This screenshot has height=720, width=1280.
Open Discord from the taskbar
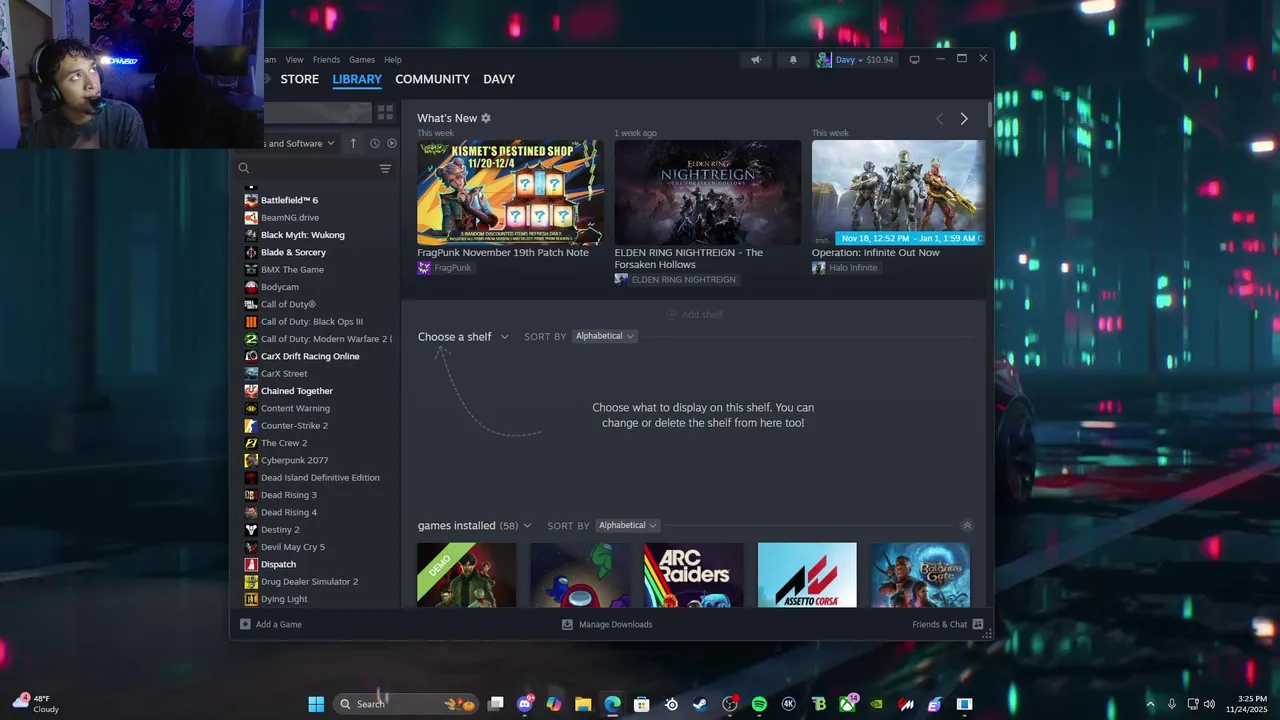(x=525, y=704)
